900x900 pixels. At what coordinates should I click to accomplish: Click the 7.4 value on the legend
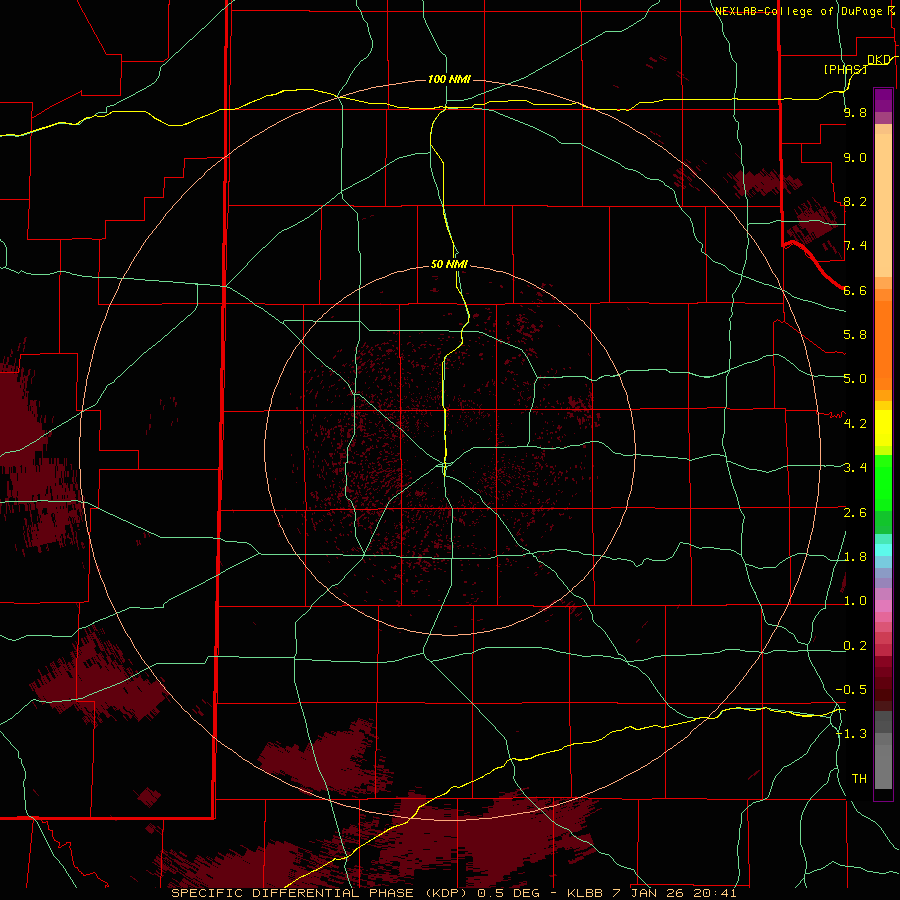[x=855, y=246]
